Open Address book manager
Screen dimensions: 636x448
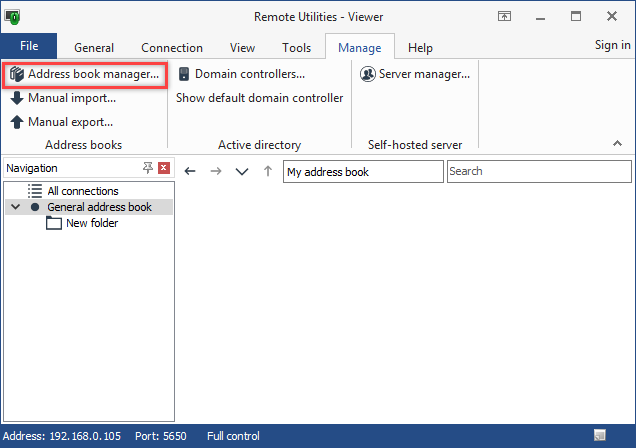pyautogui.click(x=84, y=74)
